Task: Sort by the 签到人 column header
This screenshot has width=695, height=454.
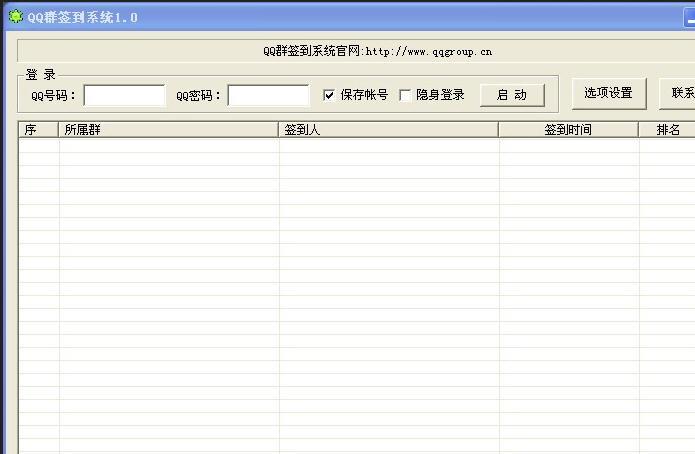Action: pyautogui.click(x=388, y=129)
